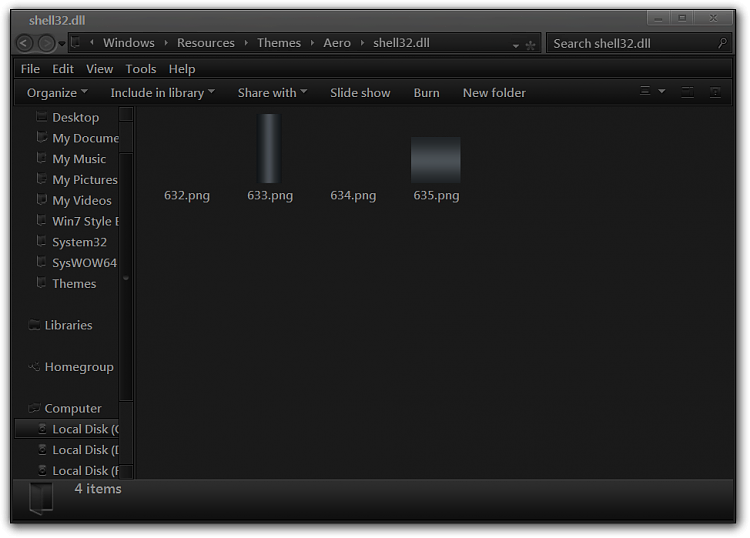The height and width of the screenshot is (538, 750).
Task: Click the Desktop folder icon in sidebar
Action: (42, 116)
